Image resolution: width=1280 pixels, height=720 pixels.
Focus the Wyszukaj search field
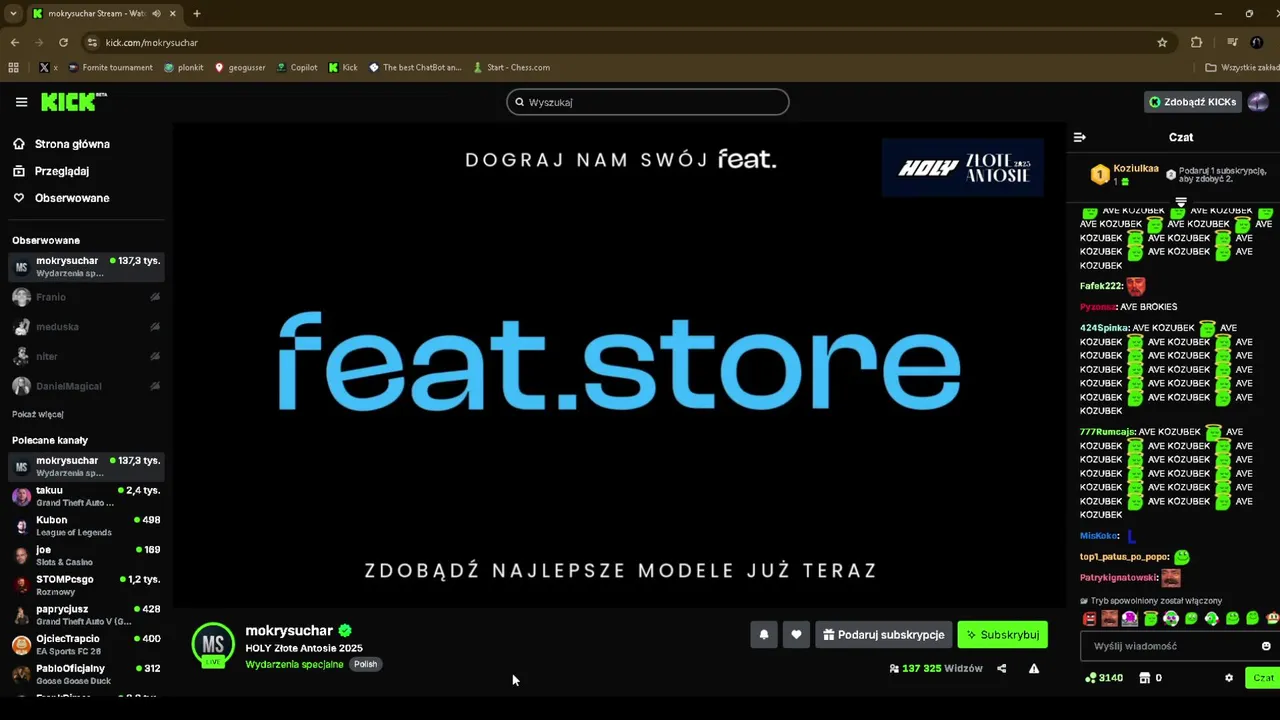pos(647,102)
